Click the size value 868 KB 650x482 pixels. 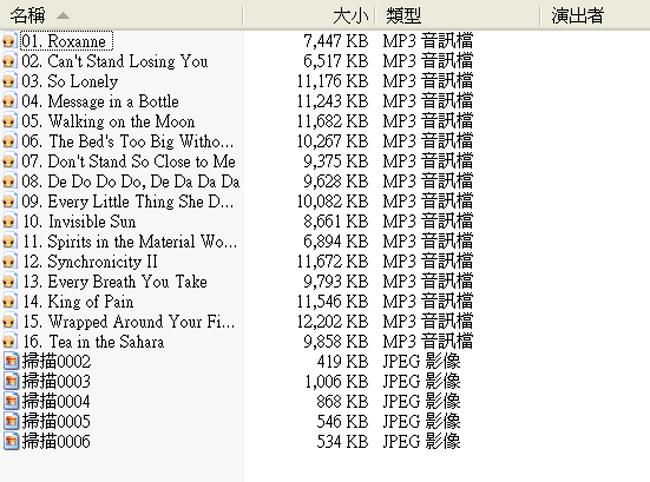pyautogui.click(x=343, y=401)
